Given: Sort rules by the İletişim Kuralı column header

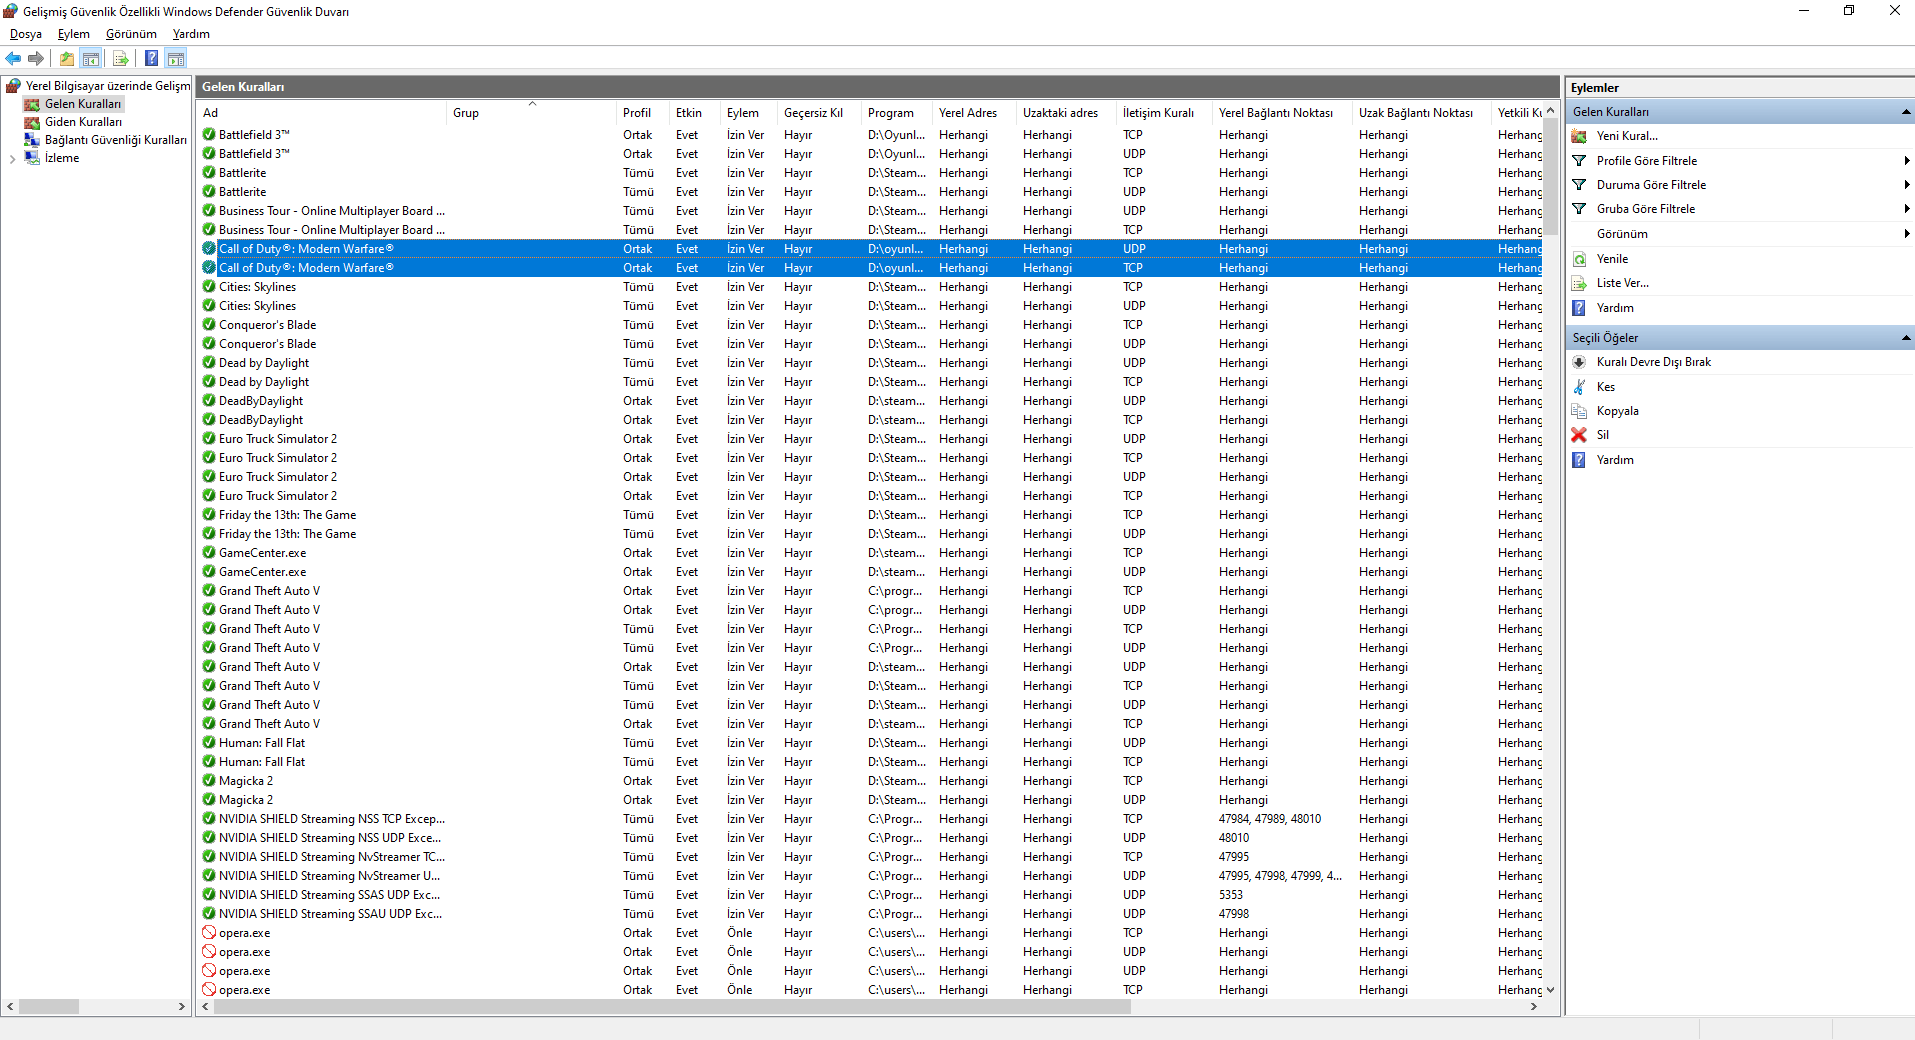Looking at the screenshot, I should point(1164,113).
